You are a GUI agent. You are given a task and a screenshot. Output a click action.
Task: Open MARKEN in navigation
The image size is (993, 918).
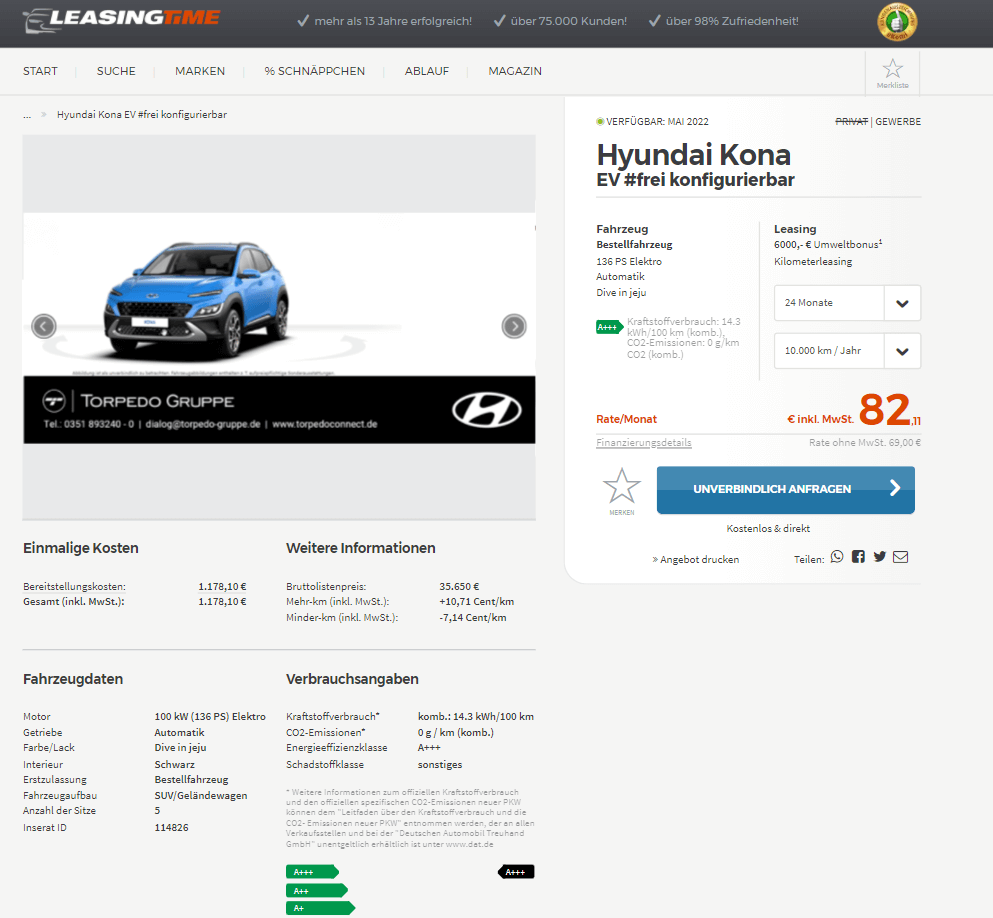tap(200, 72)
